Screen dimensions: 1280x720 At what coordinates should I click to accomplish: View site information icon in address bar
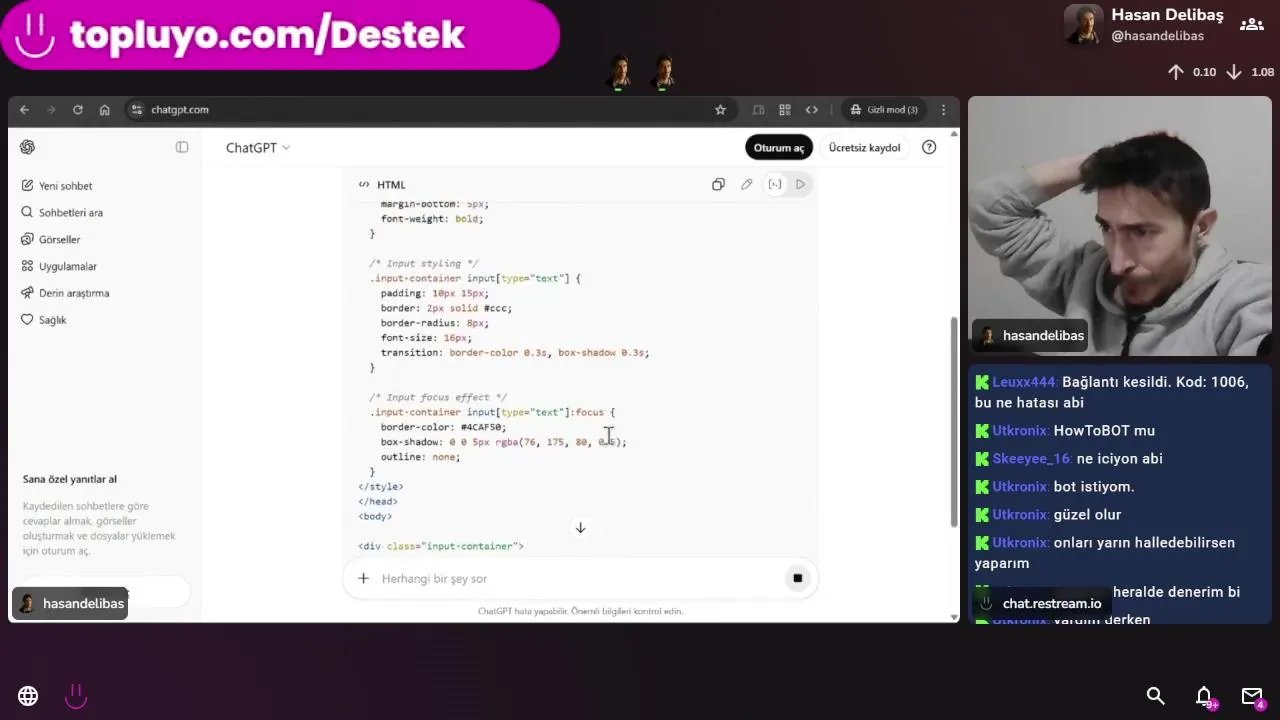pyautogui.click(x=138, y=110)
